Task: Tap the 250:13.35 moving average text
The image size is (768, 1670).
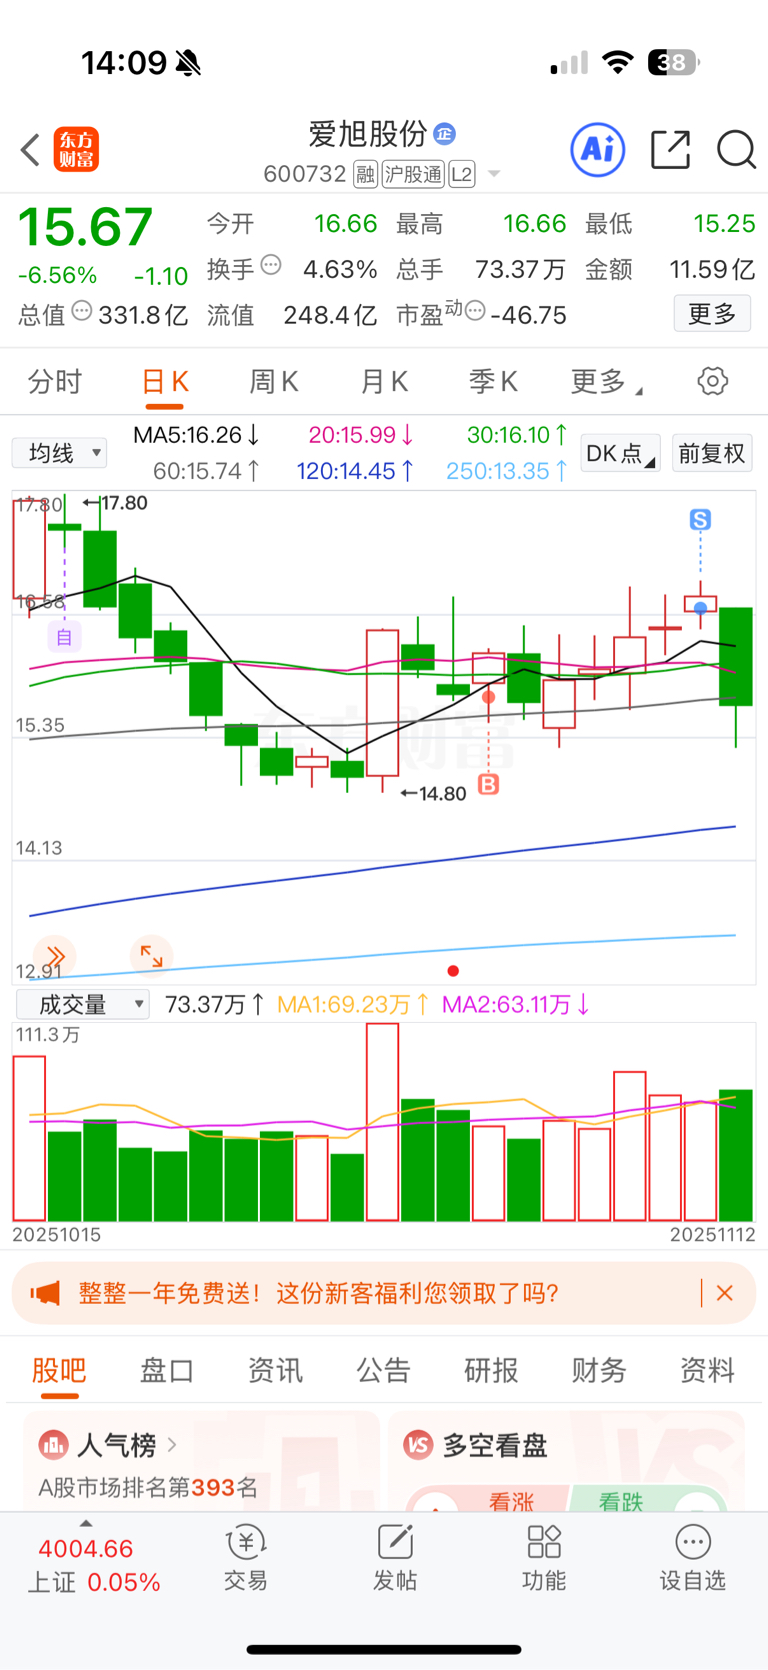Action: coord(507,471)
